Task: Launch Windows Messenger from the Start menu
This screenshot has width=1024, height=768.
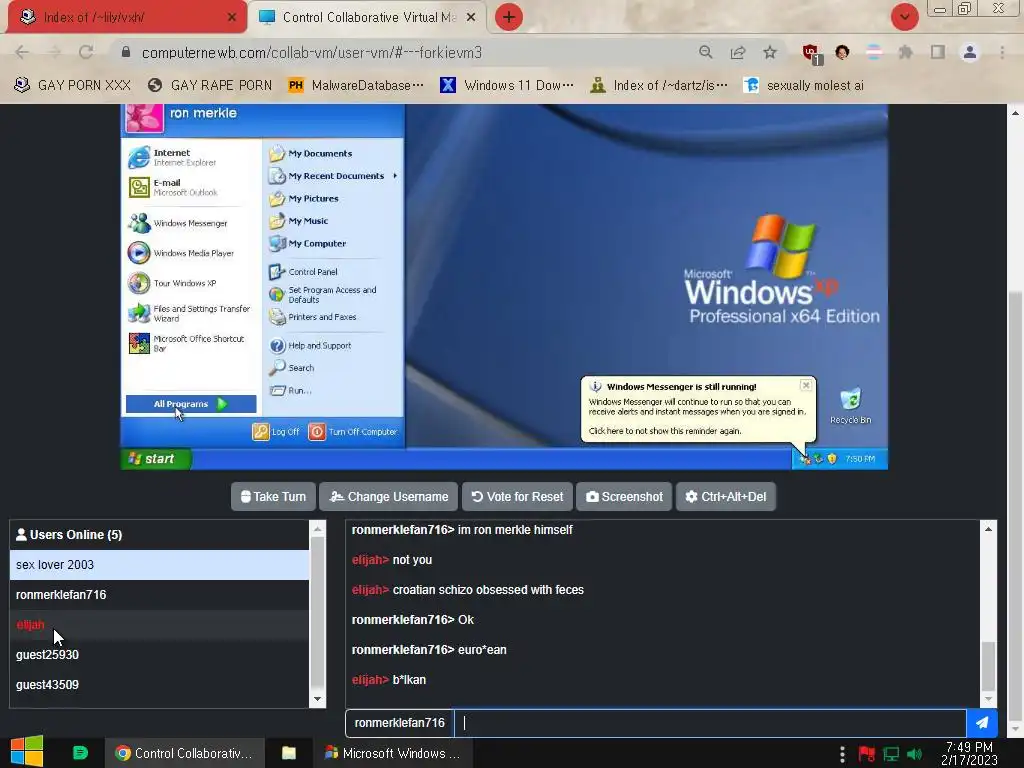Action: 178,223
